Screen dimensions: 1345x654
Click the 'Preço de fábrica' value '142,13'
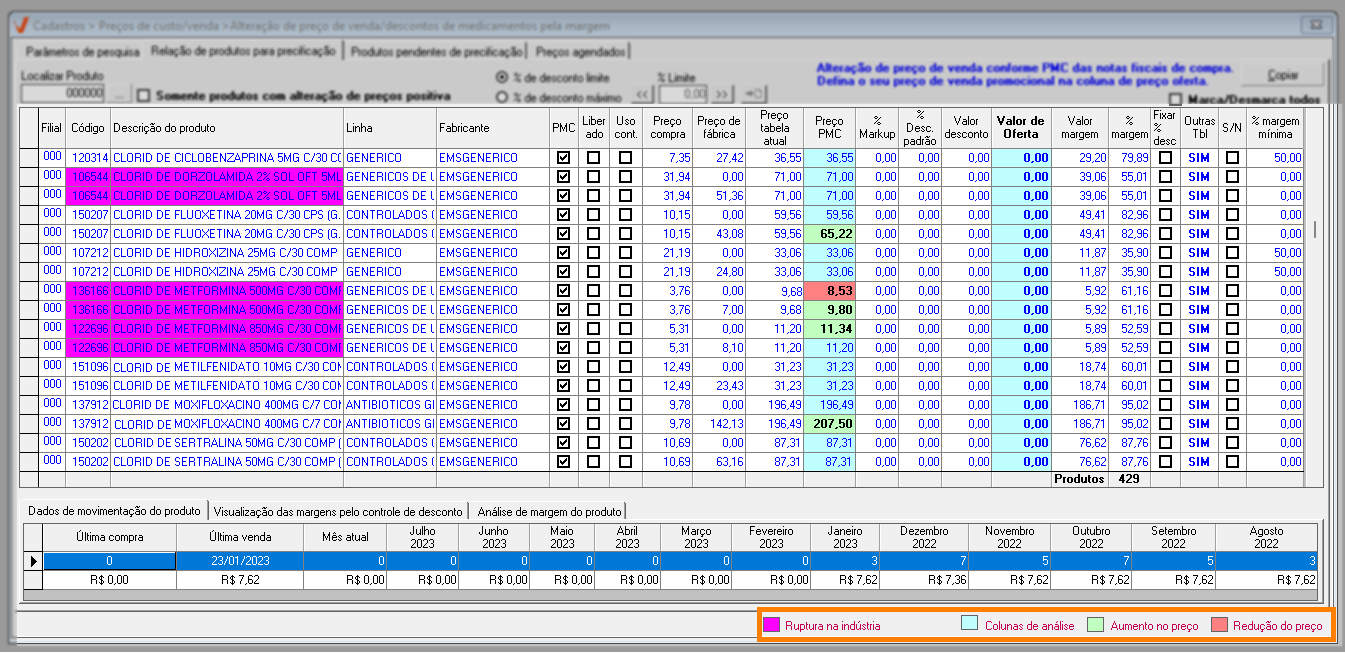coord(720,424)
